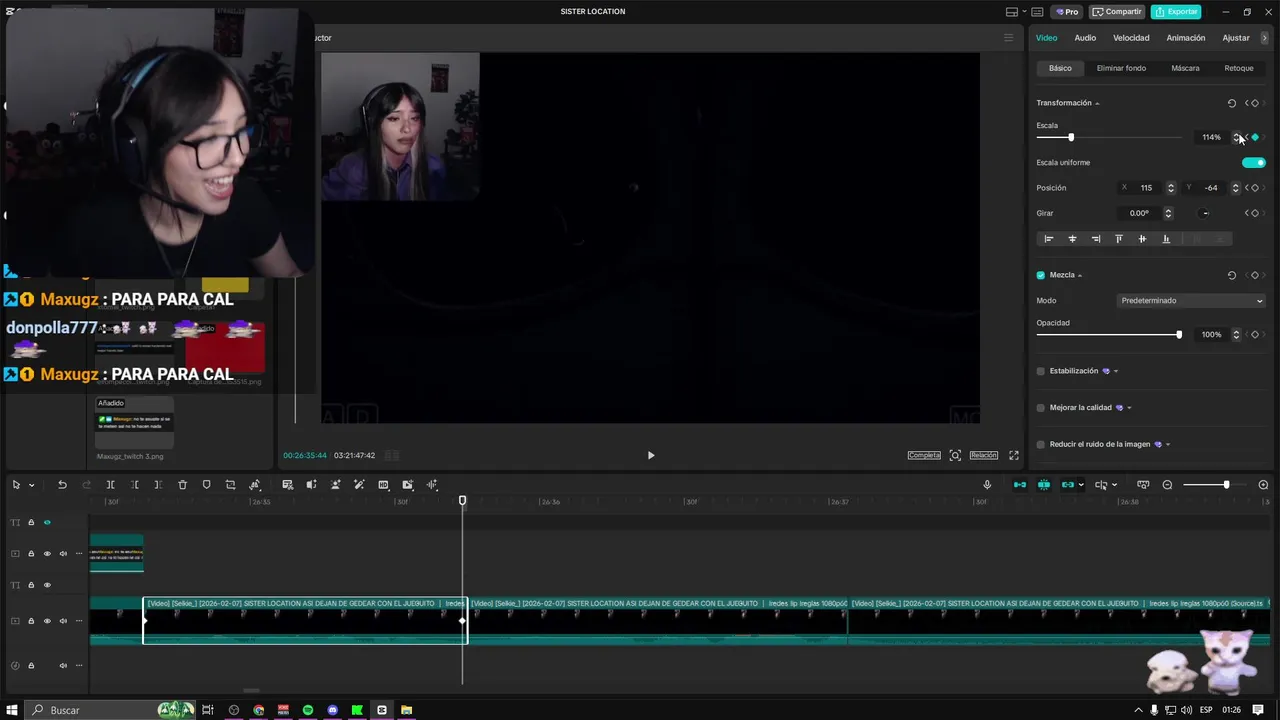Switch to the Audio tab

click(x=1085, y=38)
